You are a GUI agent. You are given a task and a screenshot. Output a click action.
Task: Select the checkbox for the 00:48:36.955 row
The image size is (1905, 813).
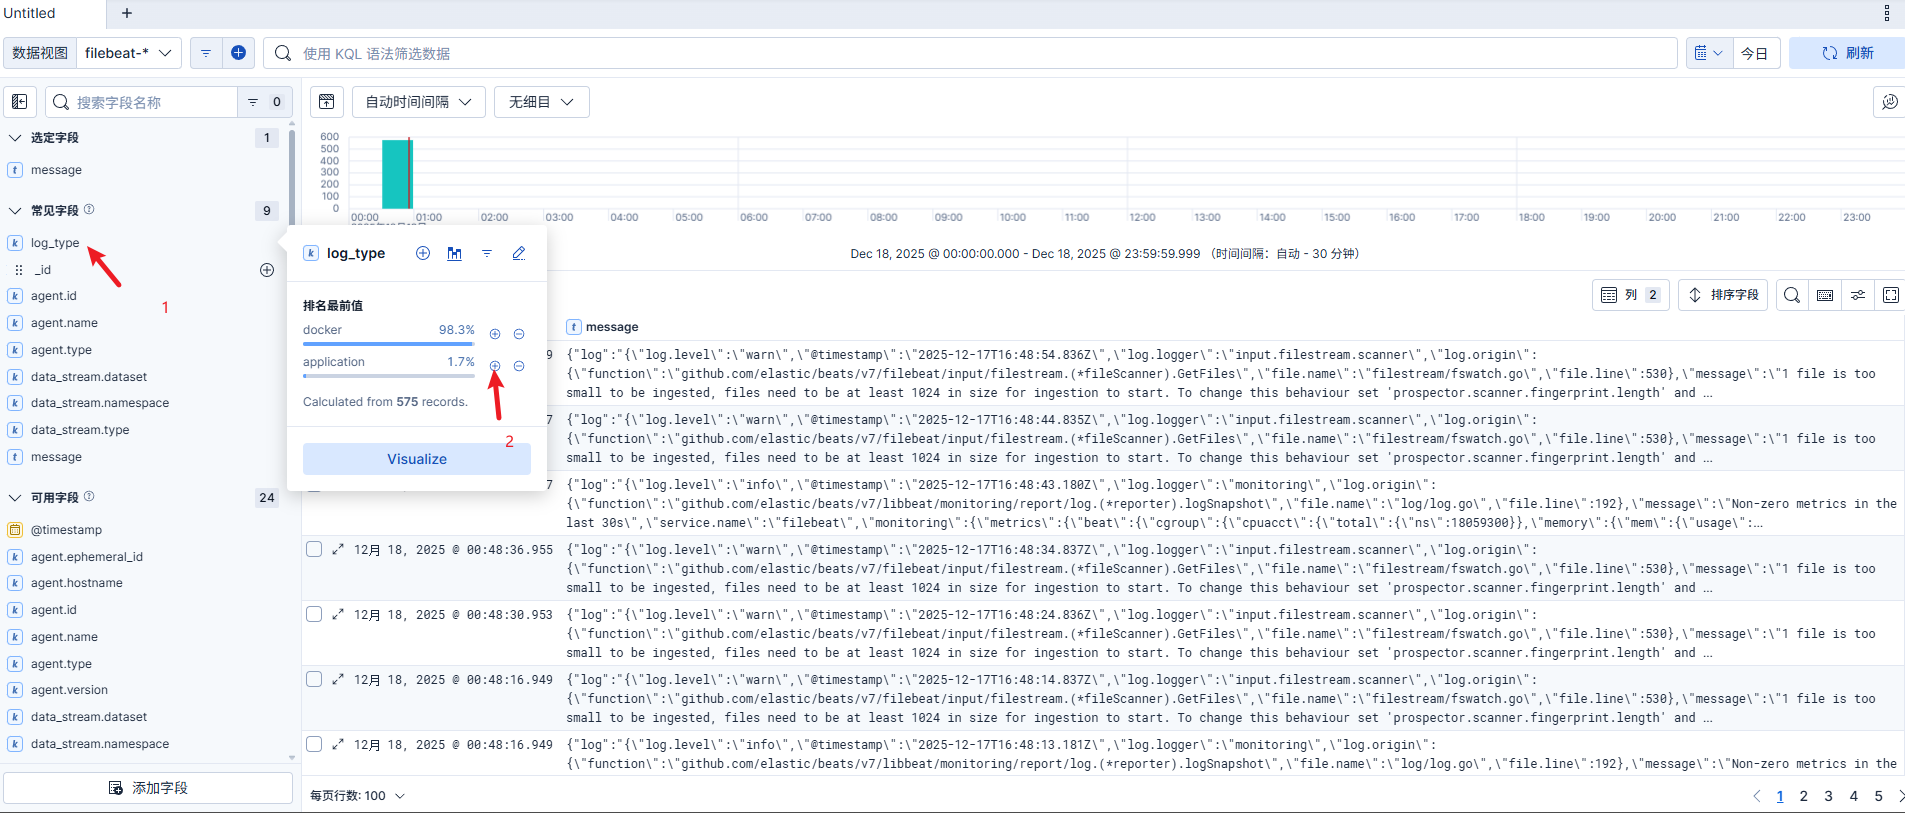pos(314,549)
